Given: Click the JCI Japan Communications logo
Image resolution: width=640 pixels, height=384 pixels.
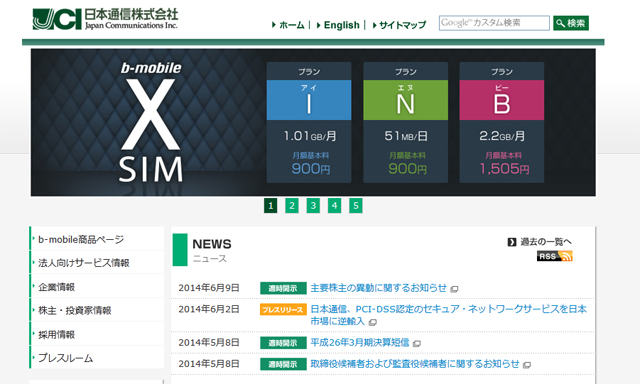Looking at the screenshot, I should click(x=105, y=19).
